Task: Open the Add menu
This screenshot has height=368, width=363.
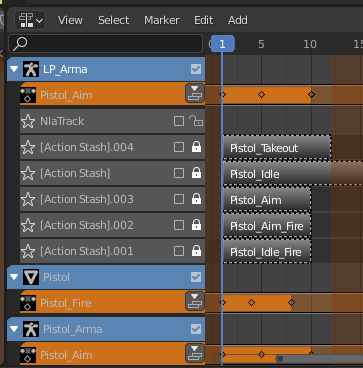Action: point(238,20)
